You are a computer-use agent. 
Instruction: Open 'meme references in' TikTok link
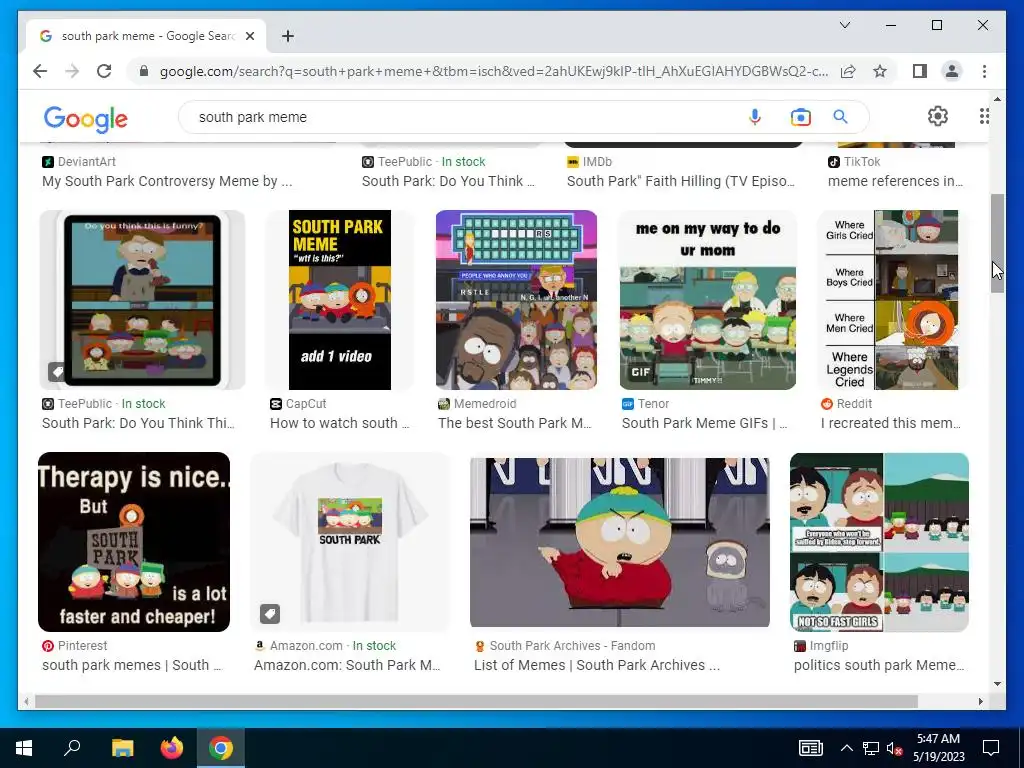pos(895,182)
